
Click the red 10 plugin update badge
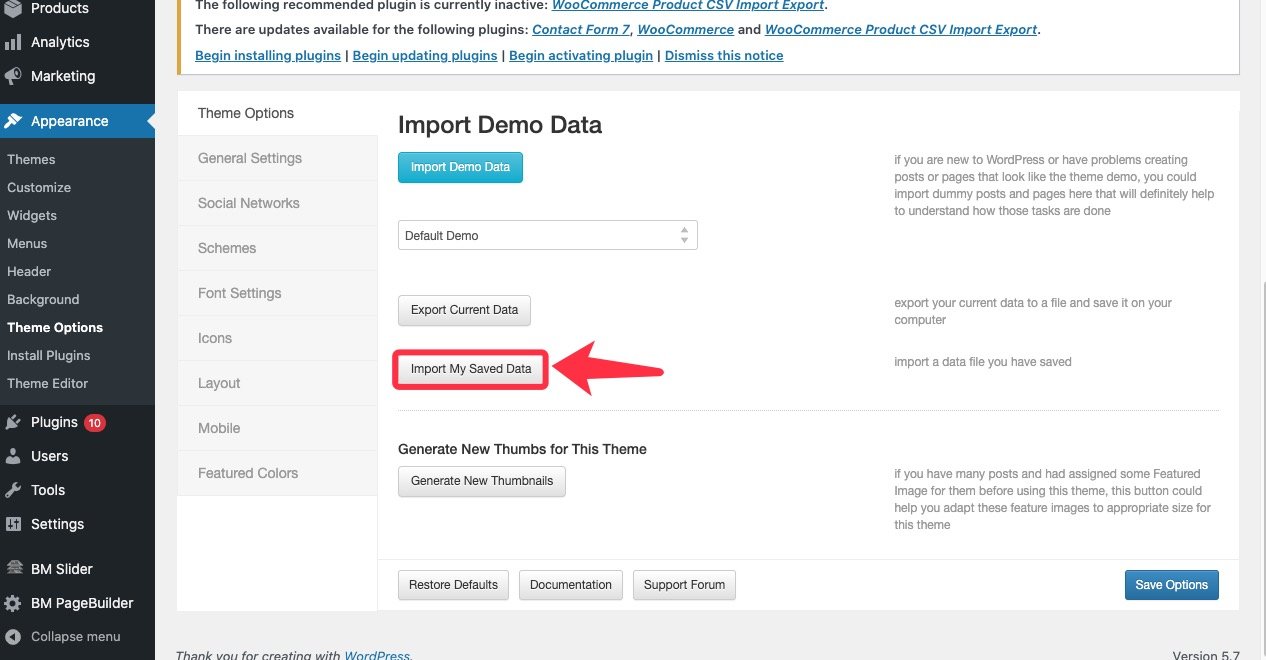[x=95, y=423]
